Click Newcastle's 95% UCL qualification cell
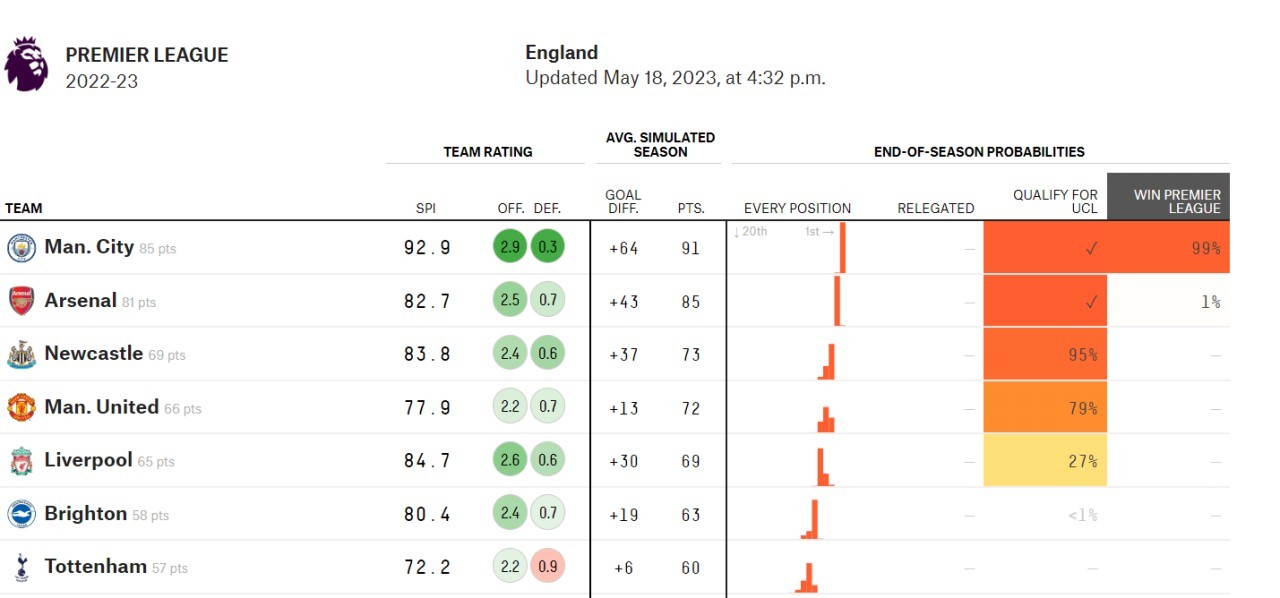 (x=1045, y=354)
